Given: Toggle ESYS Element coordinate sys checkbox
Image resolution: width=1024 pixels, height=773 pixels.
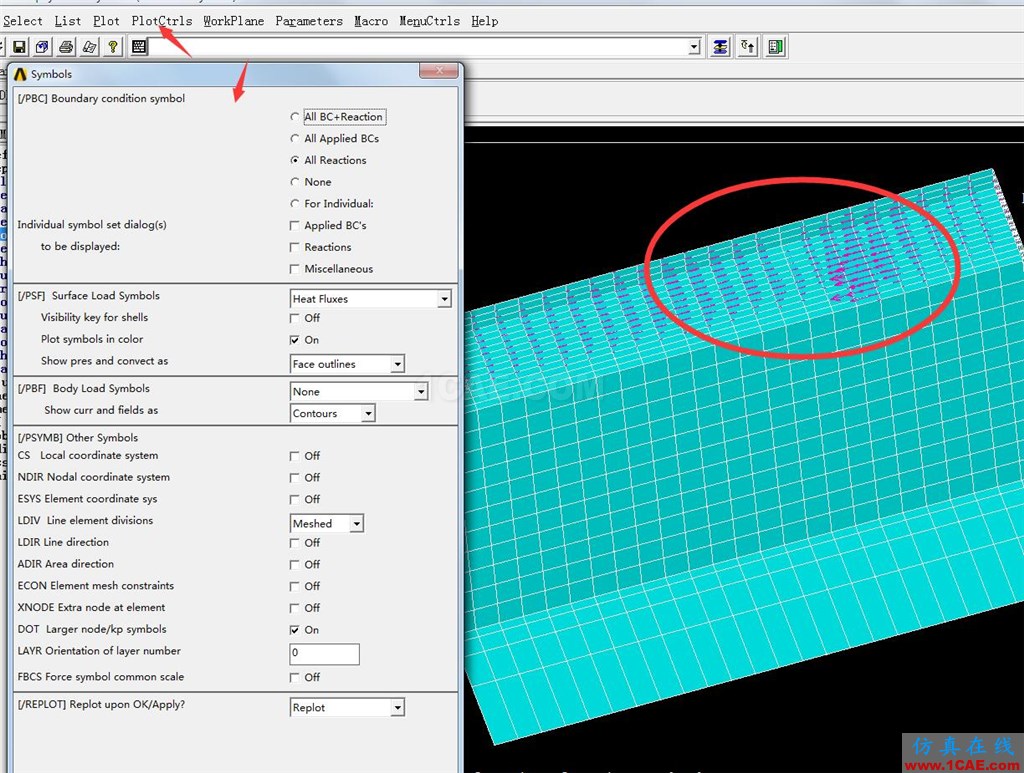Looking at the screenshot, I should (295, 499).
